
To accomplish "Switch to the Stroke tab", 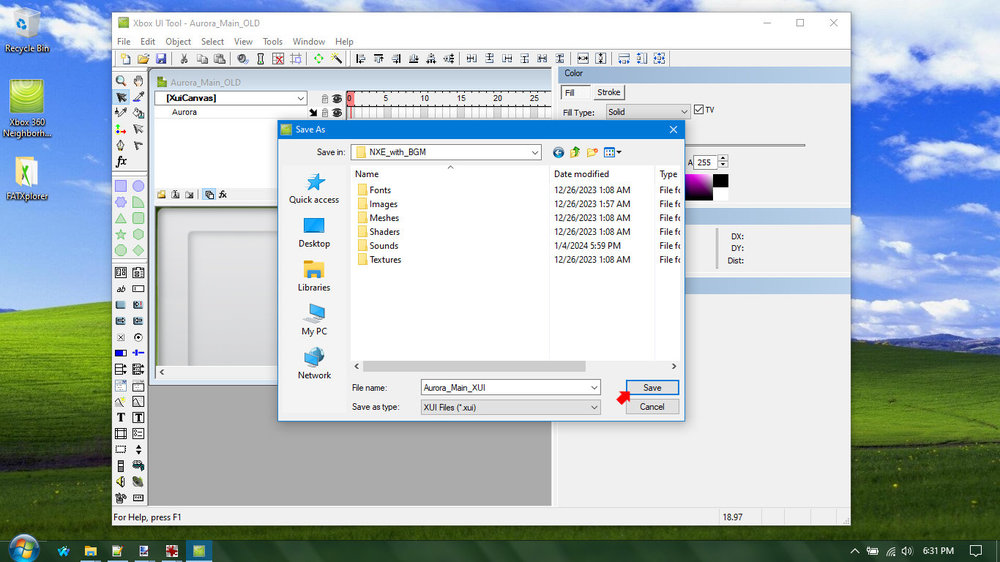I will [608, 92].
